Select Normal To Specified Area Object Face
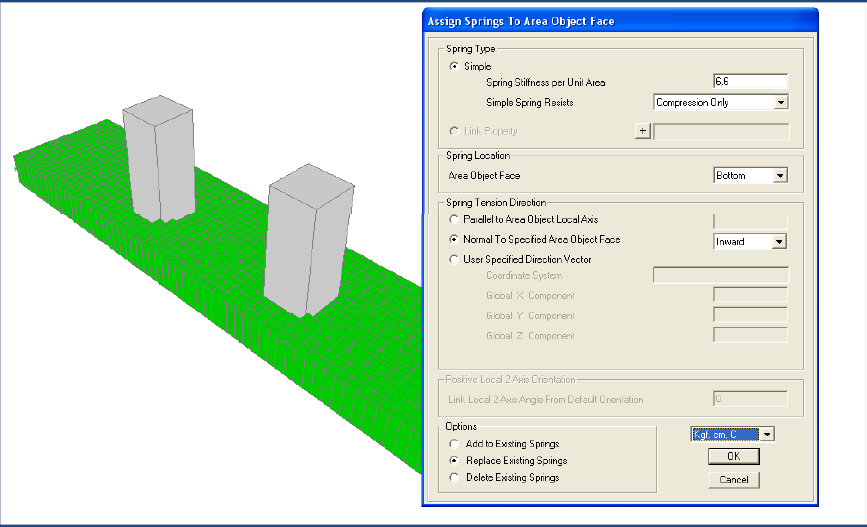867x527 pixels. point(455,240)
